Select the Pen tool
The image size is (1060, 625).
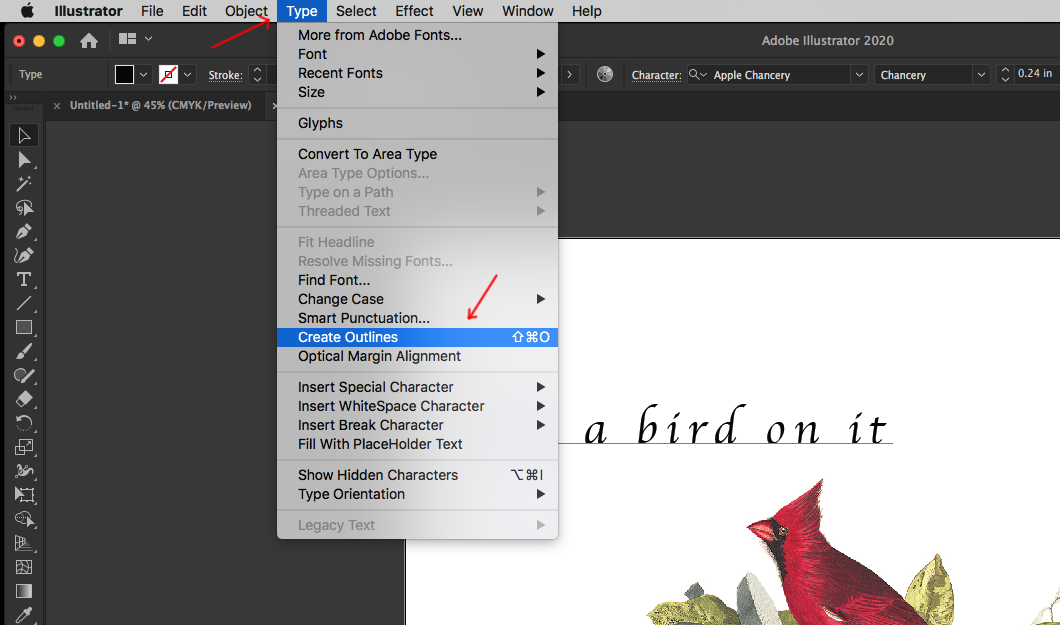pyautogui.click(x=25, y=232)
